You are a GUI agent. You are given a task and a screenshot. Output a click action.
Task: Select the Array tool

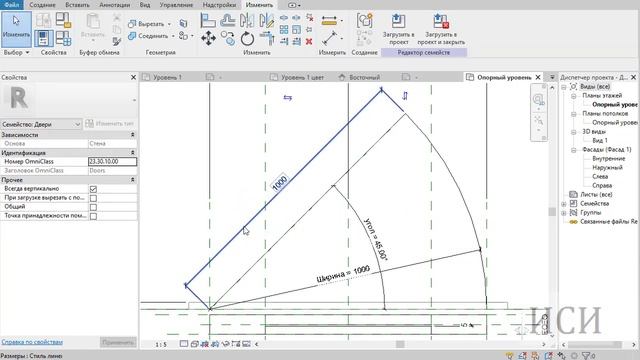point(284,29)
